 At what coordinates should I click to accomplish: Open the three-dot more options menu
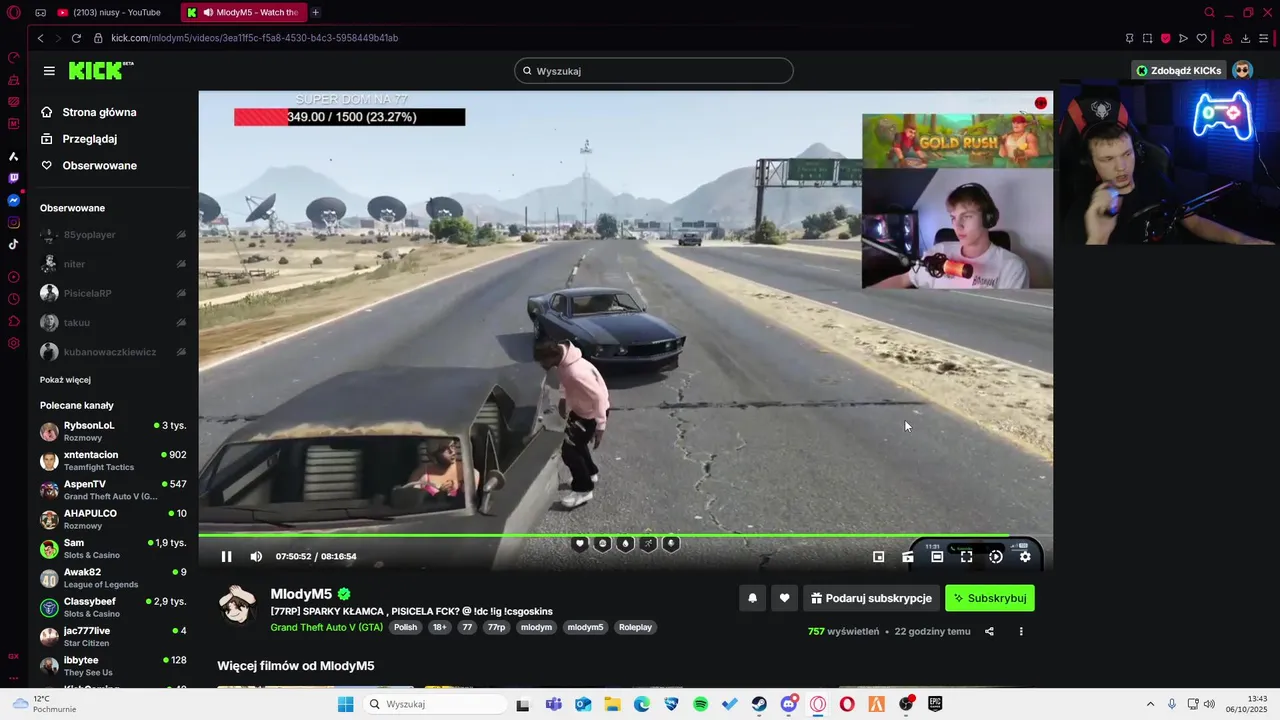[x=1021, y=632]
